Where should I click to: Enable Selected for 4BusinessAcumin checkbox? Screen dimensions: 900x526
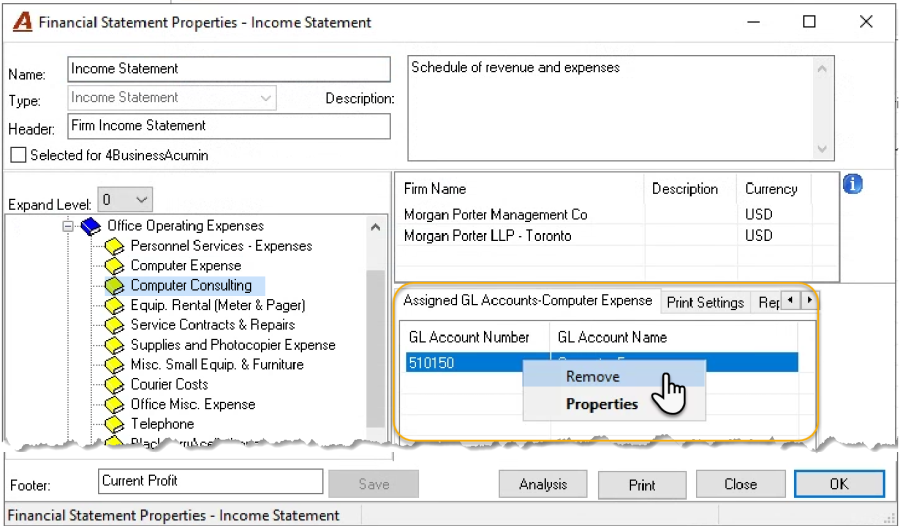(x=18, y=155)
